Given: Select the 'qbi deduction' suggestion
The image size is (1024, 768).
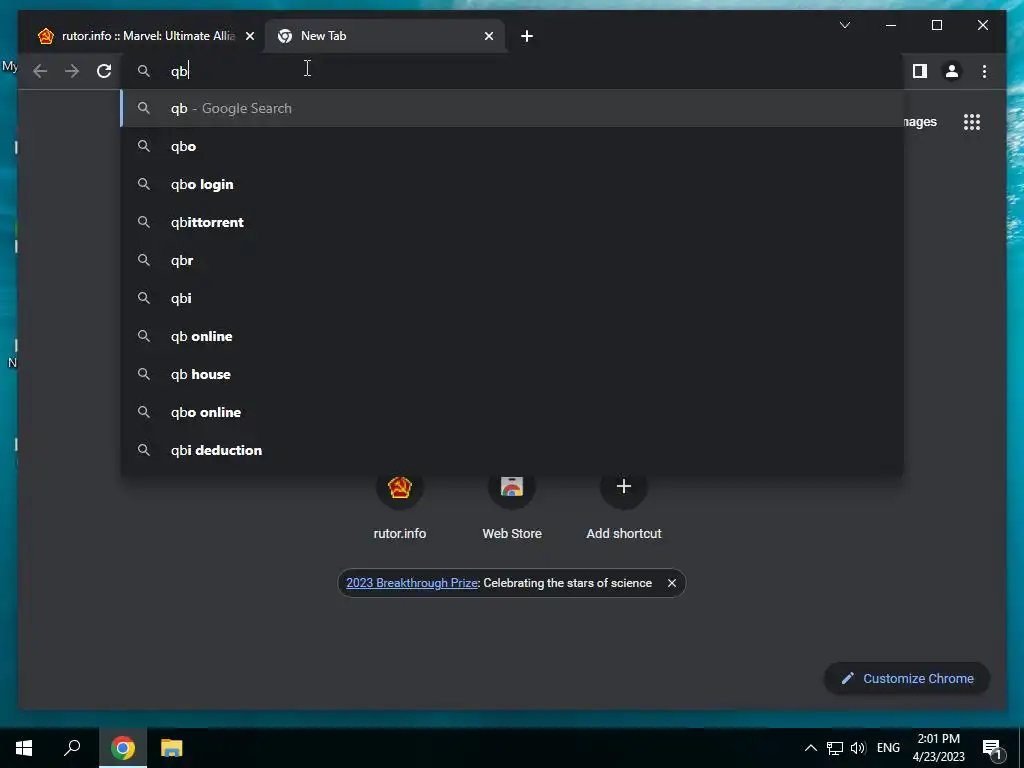Looking at the screenshot, I should click(x=512, y=450).
